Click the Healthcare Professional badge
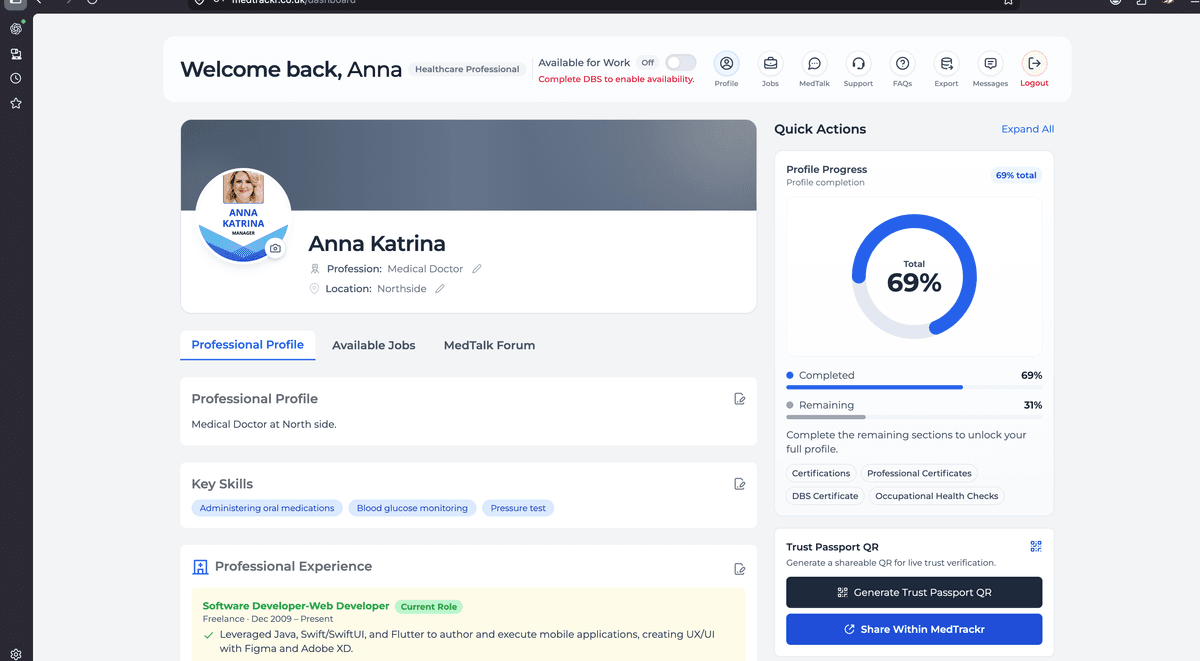Screen dimensions: 1200x661 click(467, 69)
